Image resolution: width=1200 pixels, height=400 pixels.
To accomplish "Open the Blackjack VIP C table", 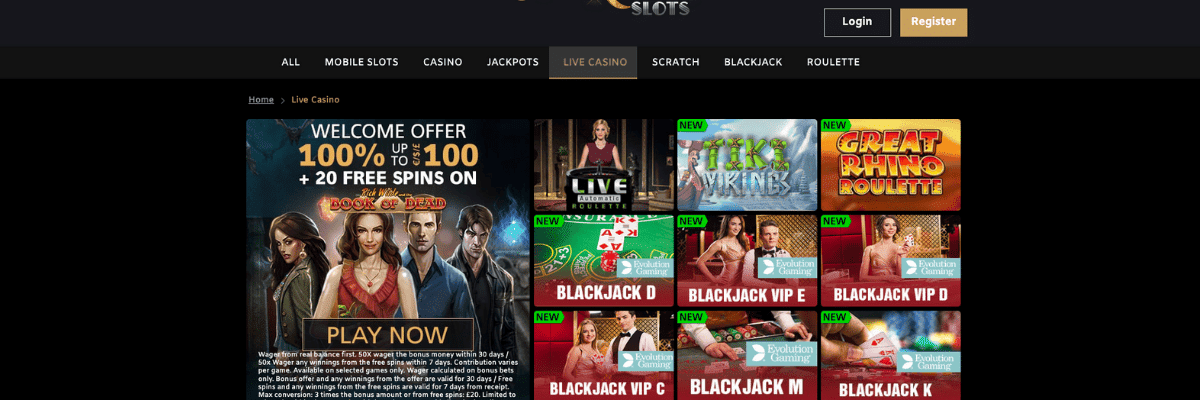I will click(603, 355).
